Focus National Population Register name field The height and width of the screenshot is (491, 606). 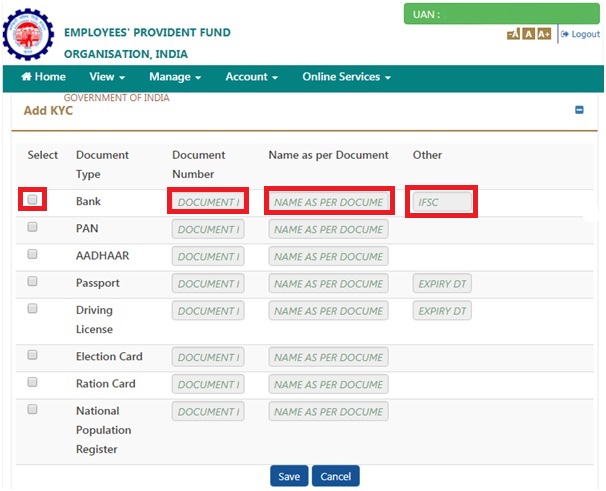[329, 411]
